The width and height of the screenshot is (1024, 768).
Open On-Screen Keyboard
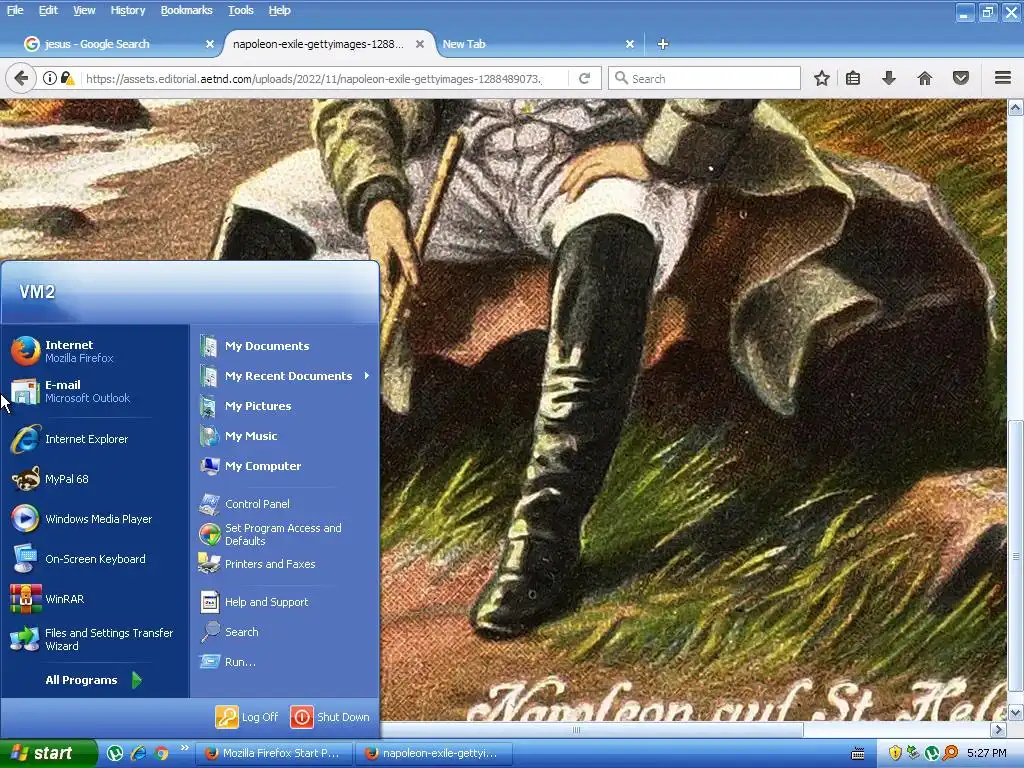(95, 559)
